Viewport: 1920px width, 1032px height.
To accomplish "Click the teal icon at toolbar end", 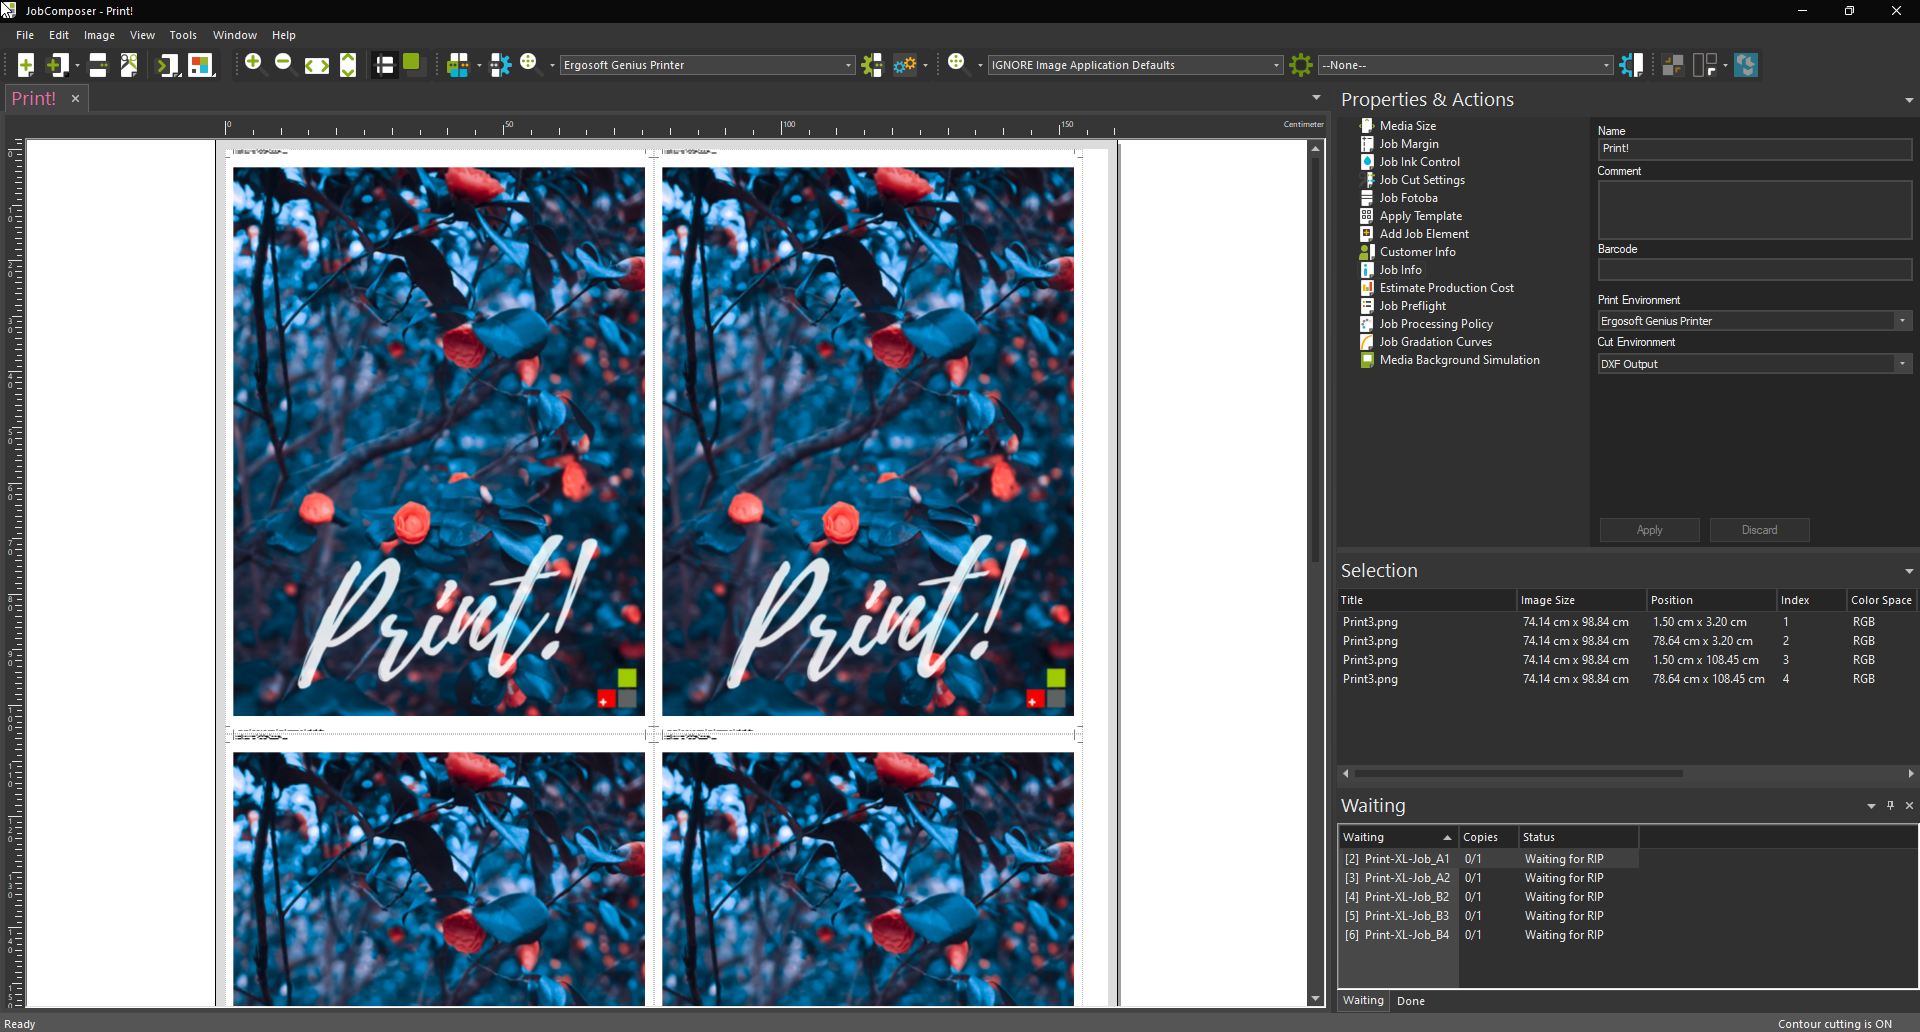I will (x=1746, y=65).
